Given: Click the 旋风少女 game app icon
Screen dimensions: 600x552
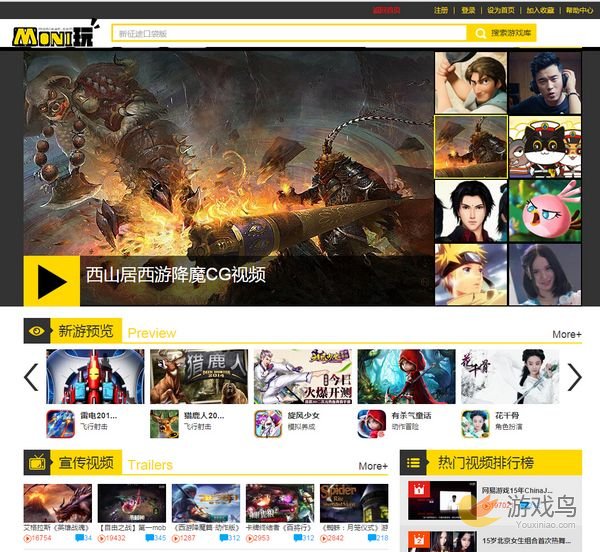Looking at the screenshot, I should (267, 424).
